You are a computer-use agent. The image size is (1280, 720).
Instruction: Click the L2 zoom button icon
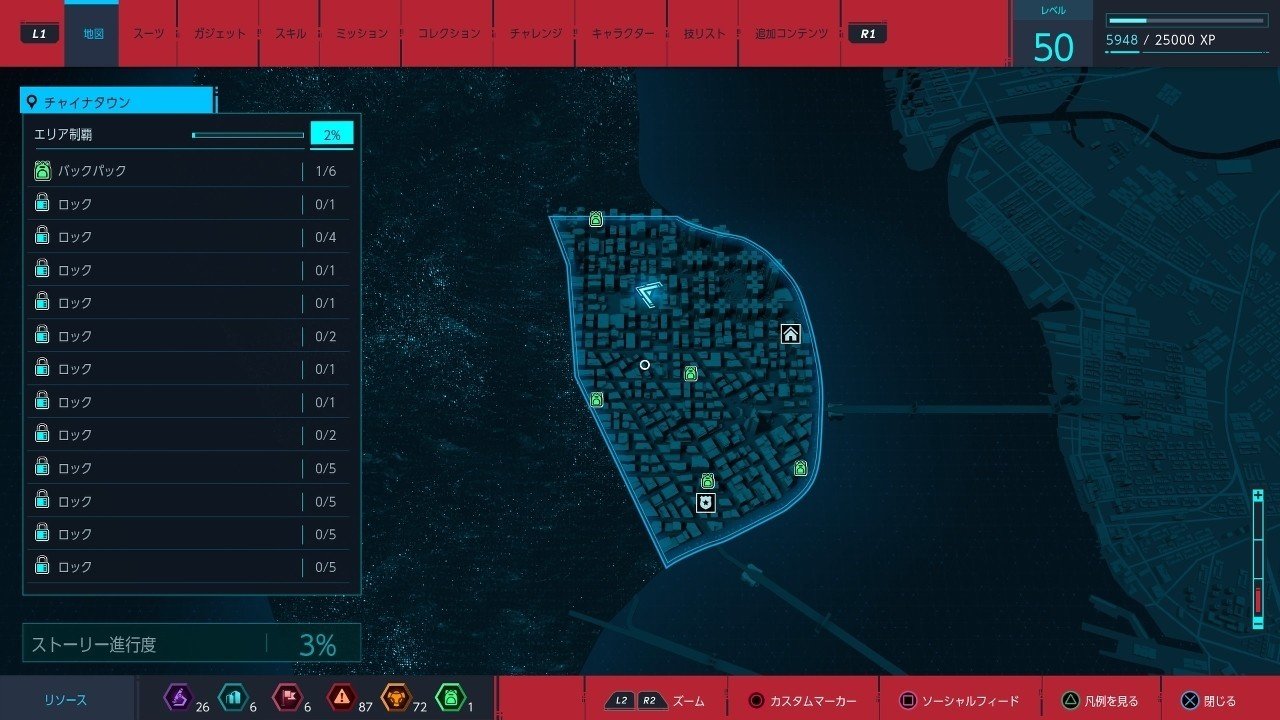[621, 701]
